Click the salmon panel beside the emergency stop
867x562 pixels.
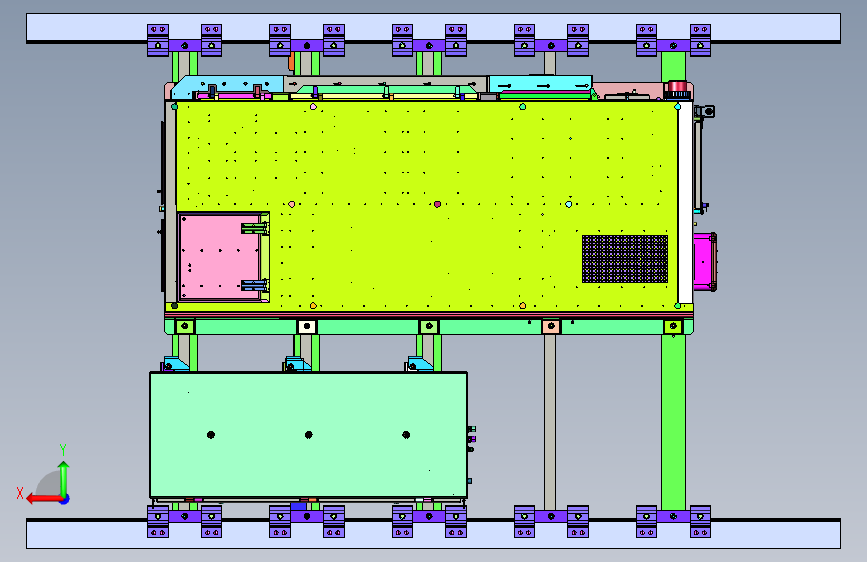pos(628,89)
